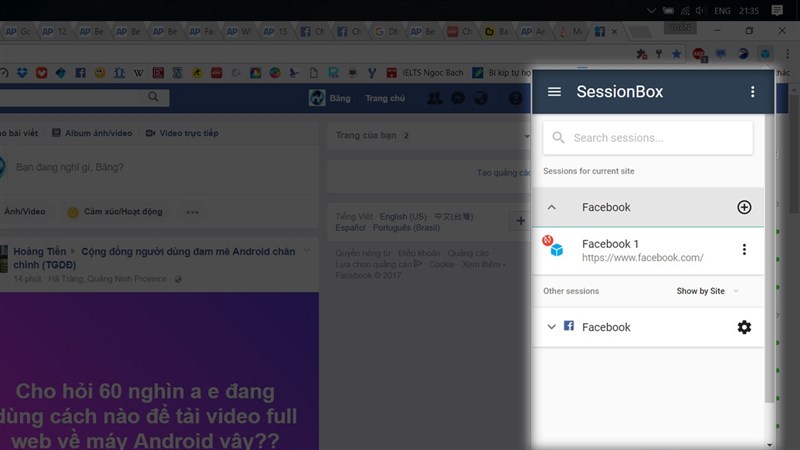
Task: Open the Facebook bookmark in bookmarks bar
Action: 81,73
